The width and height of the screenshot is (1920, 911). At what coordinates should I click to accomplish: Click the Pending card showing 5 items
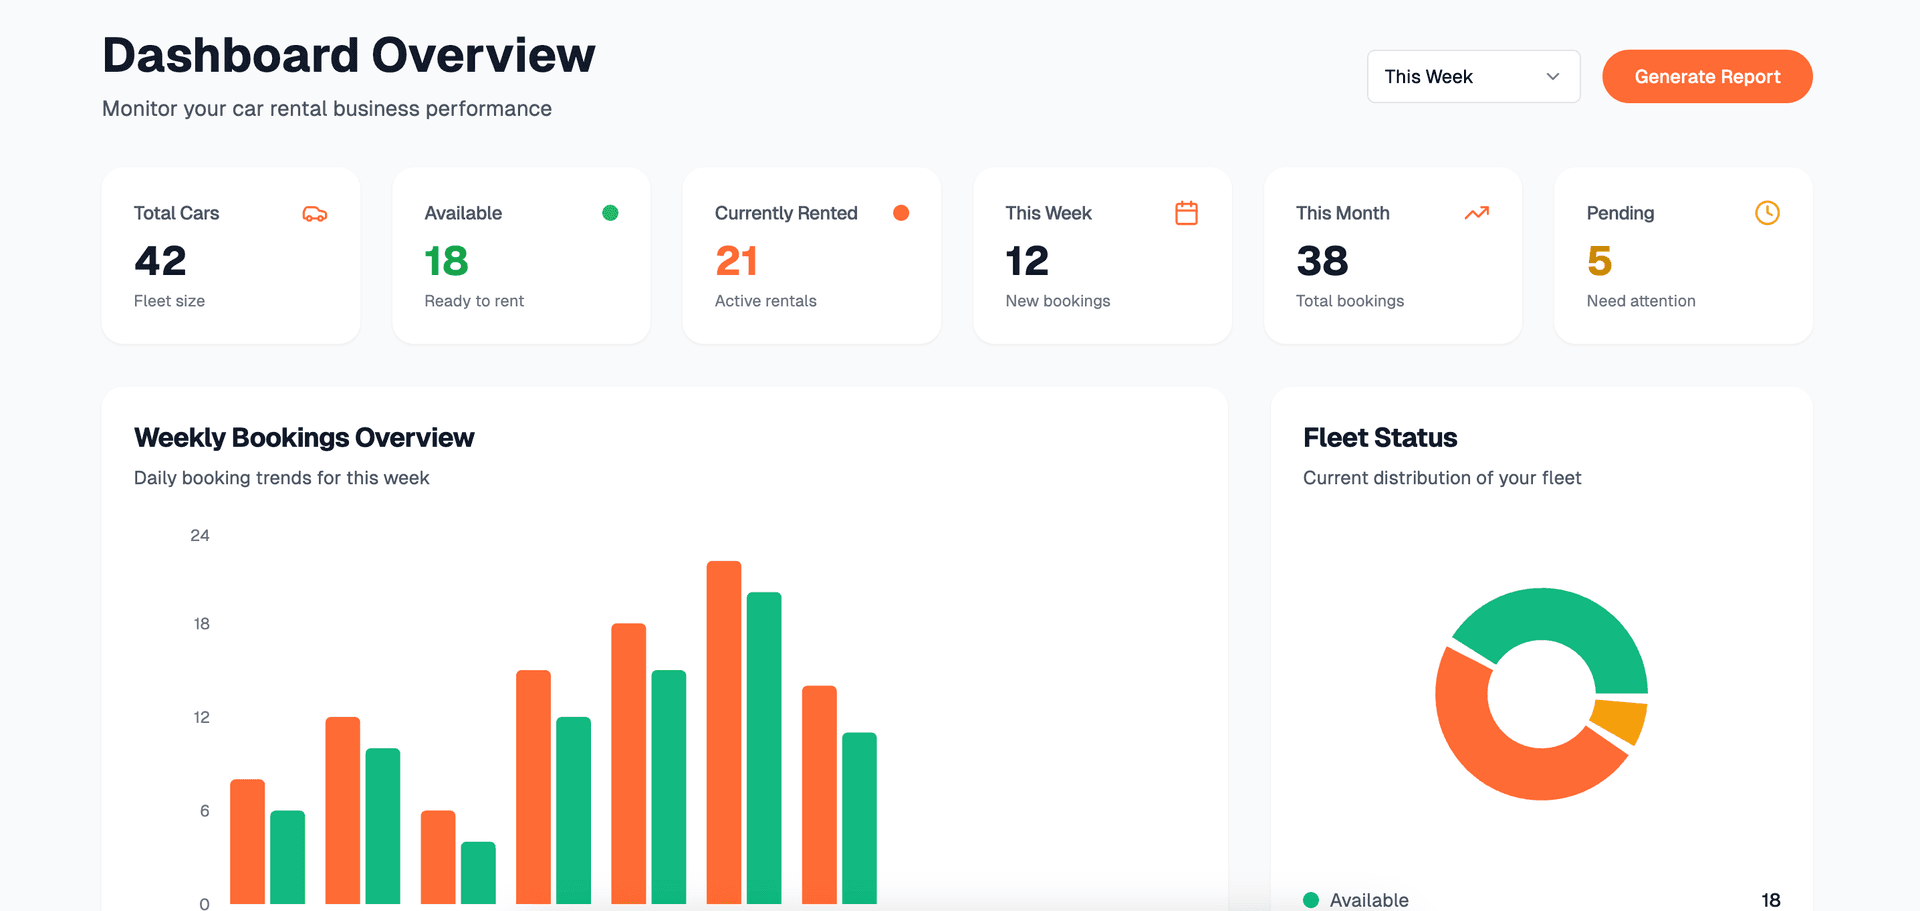(1682, 255)
